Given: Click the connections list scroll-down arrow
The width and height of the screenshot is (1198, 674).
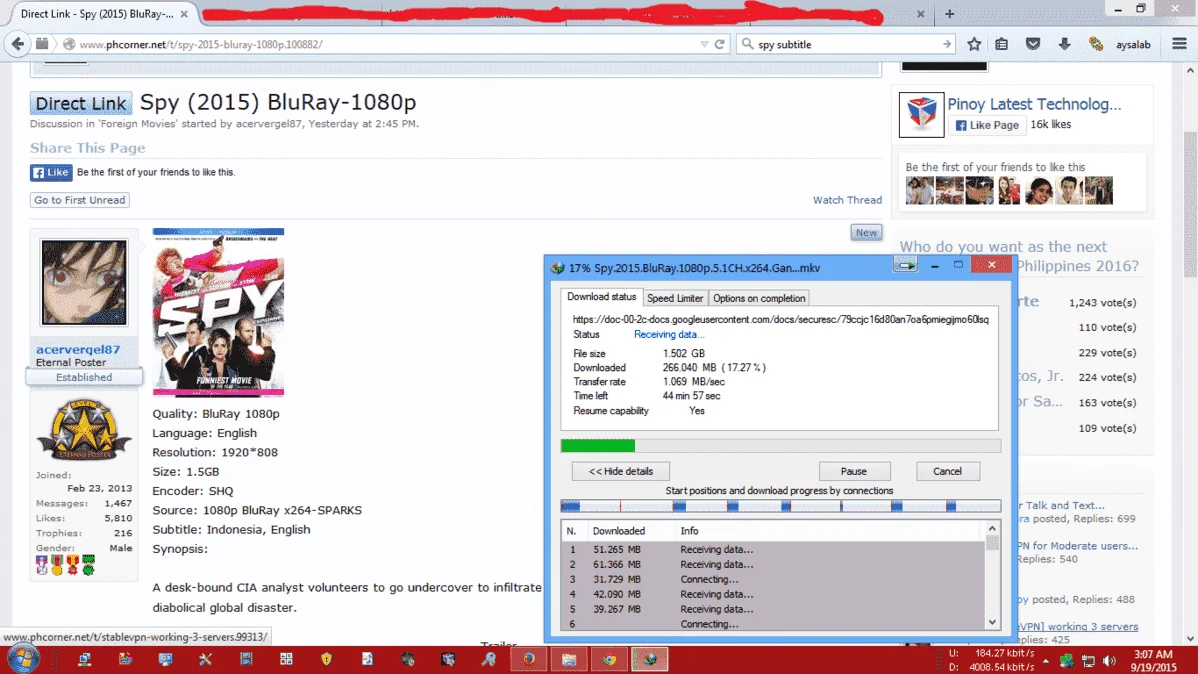Looking at the screenshot, I should [x=992, y=623].
